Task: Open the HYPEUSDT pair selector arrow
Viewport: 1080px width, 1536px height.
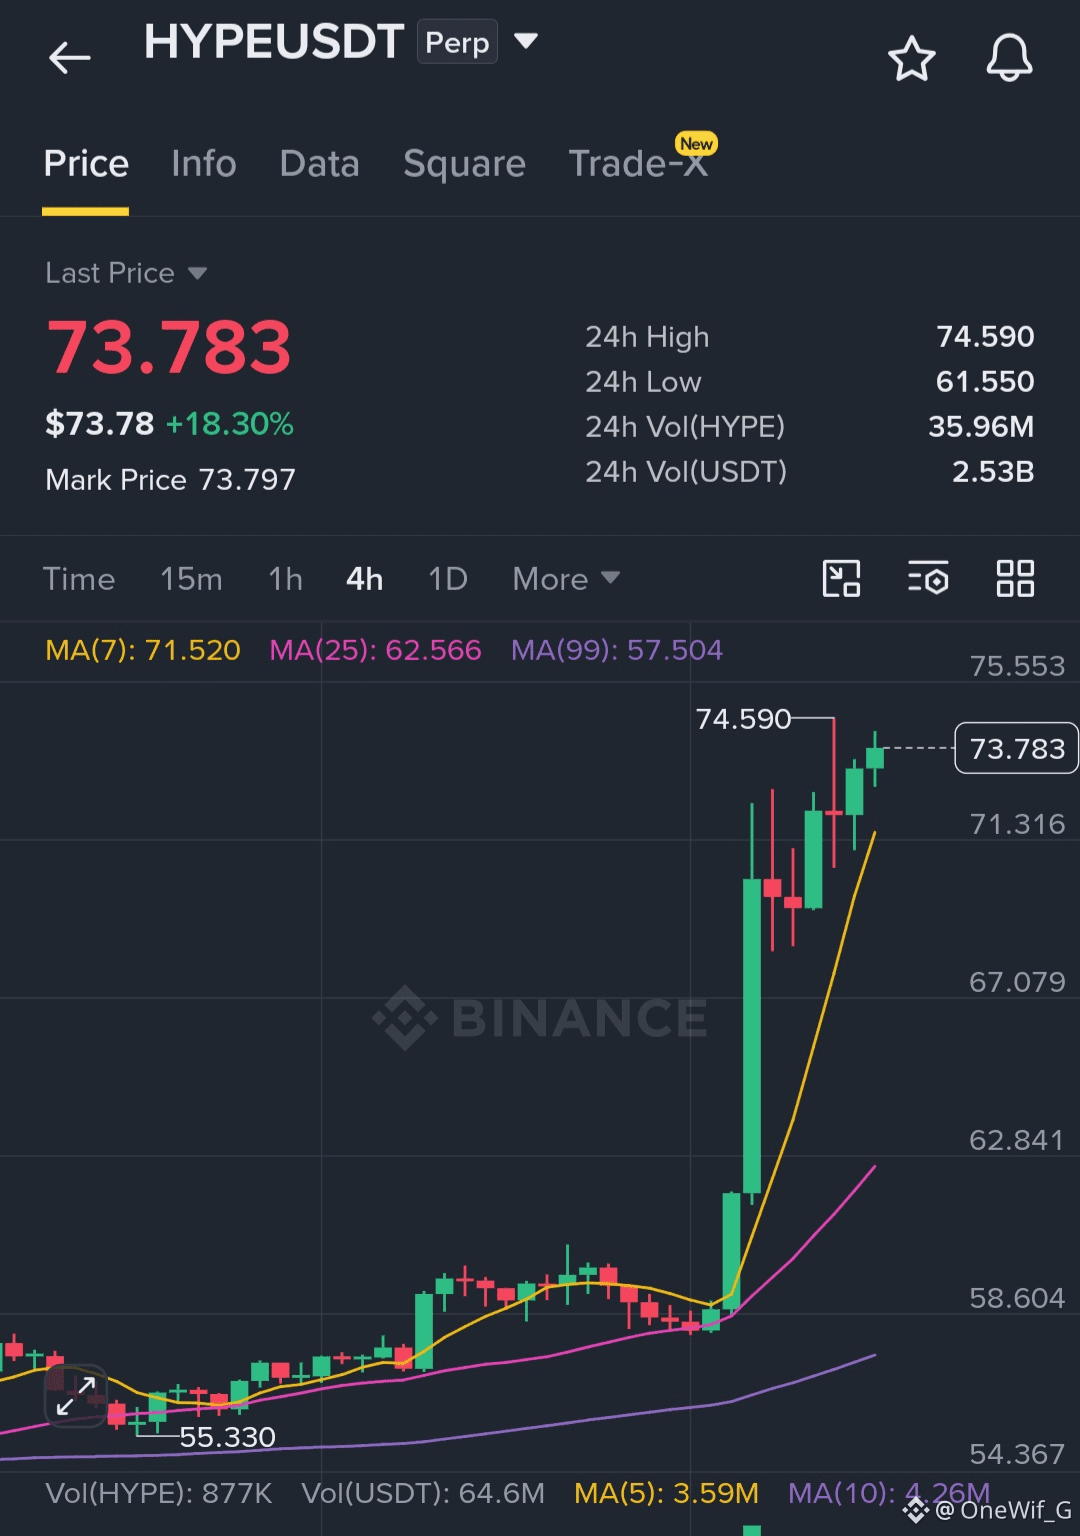Action: point(525,41)
